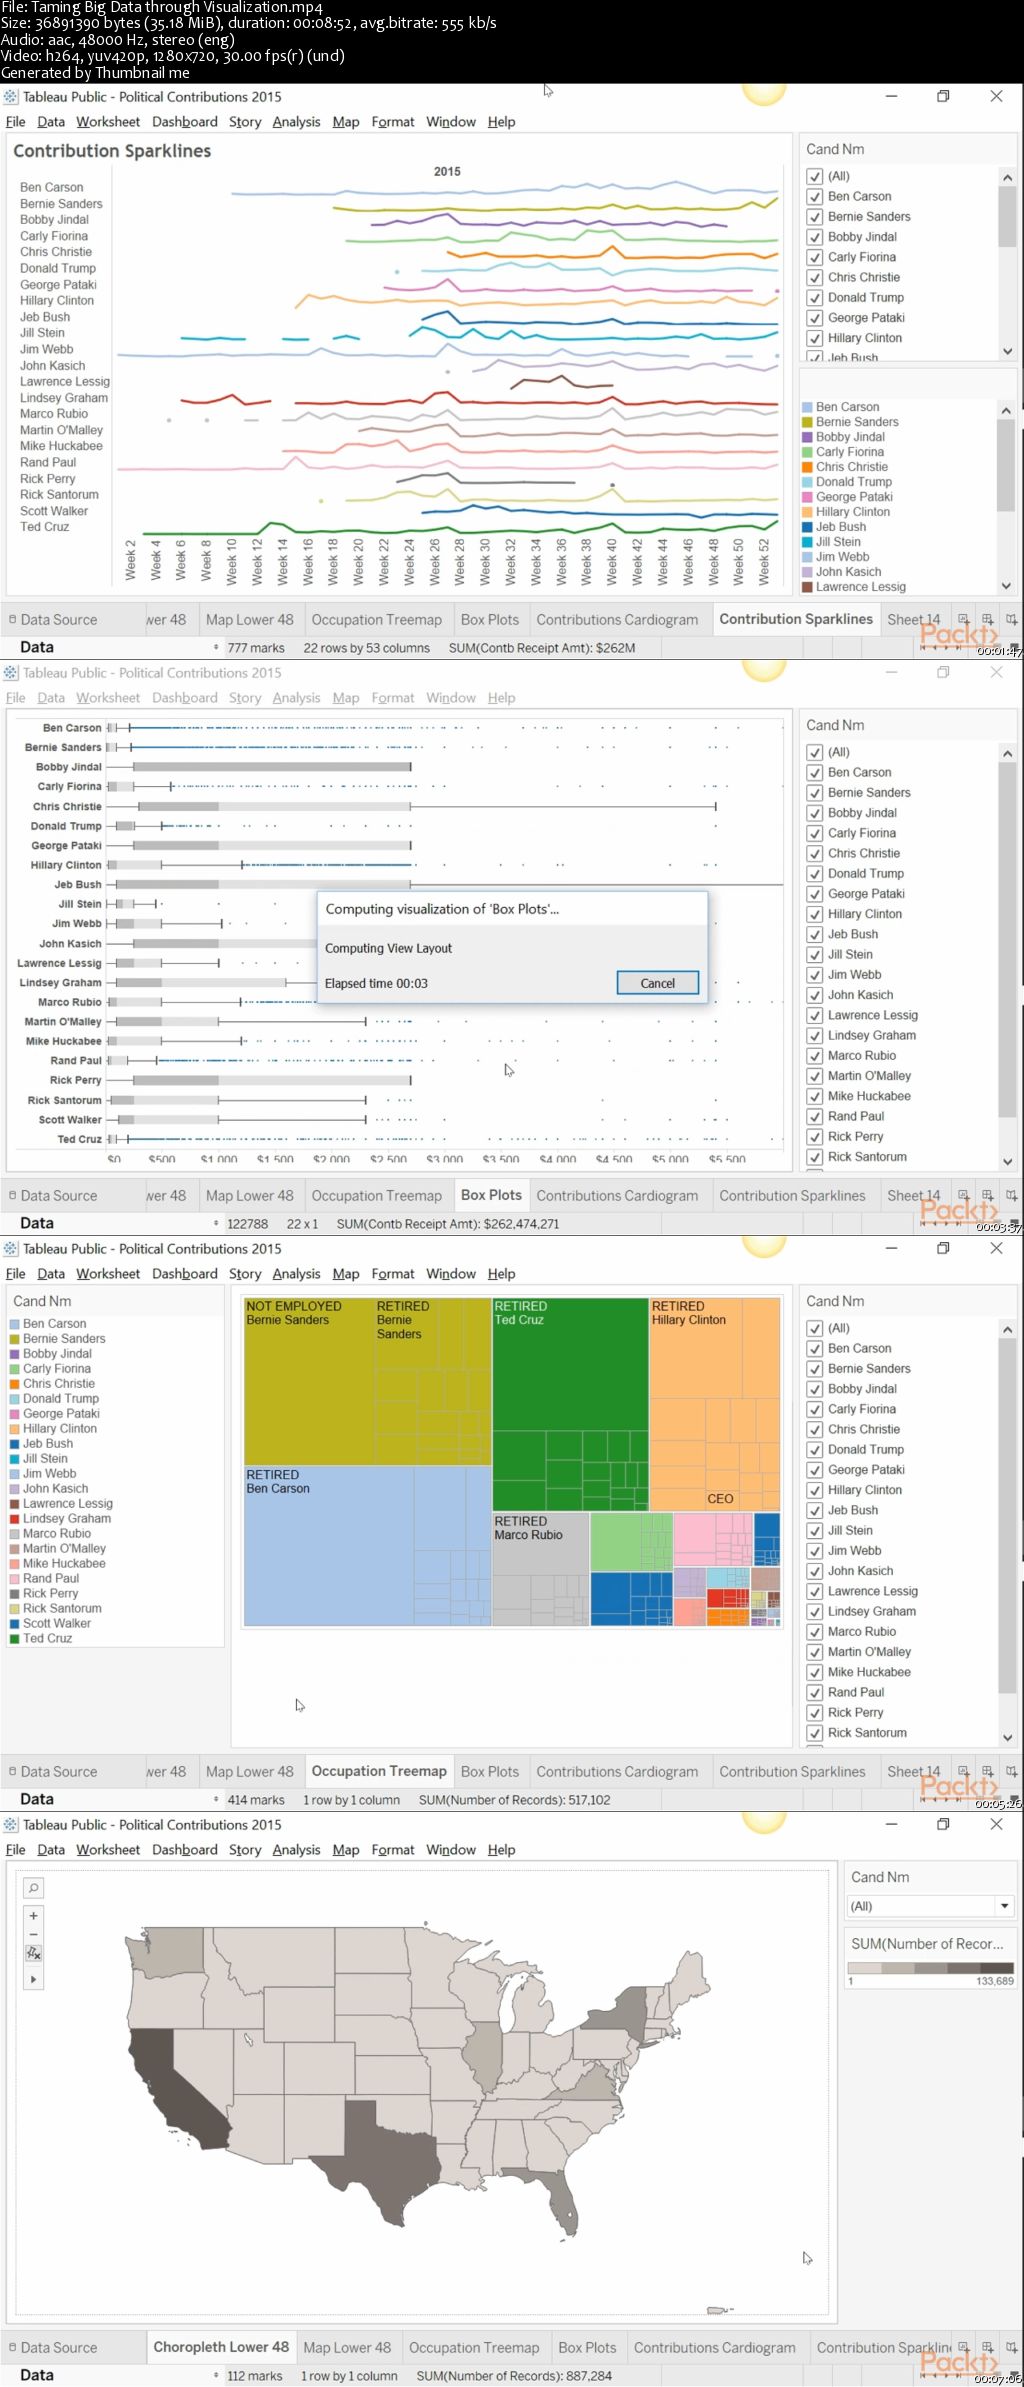Open Contributions Cardiogram tab in Box Plots frame
This screenshot has height=2387, width=1024.
click(617, 1196)
